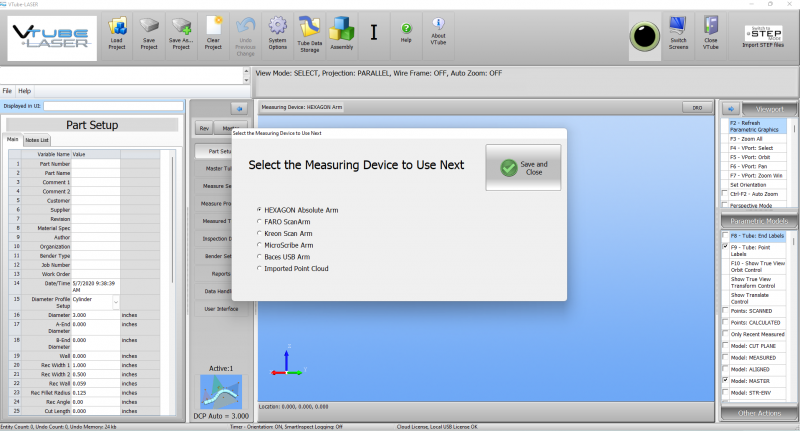The width and height of the screenshot is (800, 431).
Task: Toggle Only Recent Measured checkbox
Action: (x=725, y=334)
